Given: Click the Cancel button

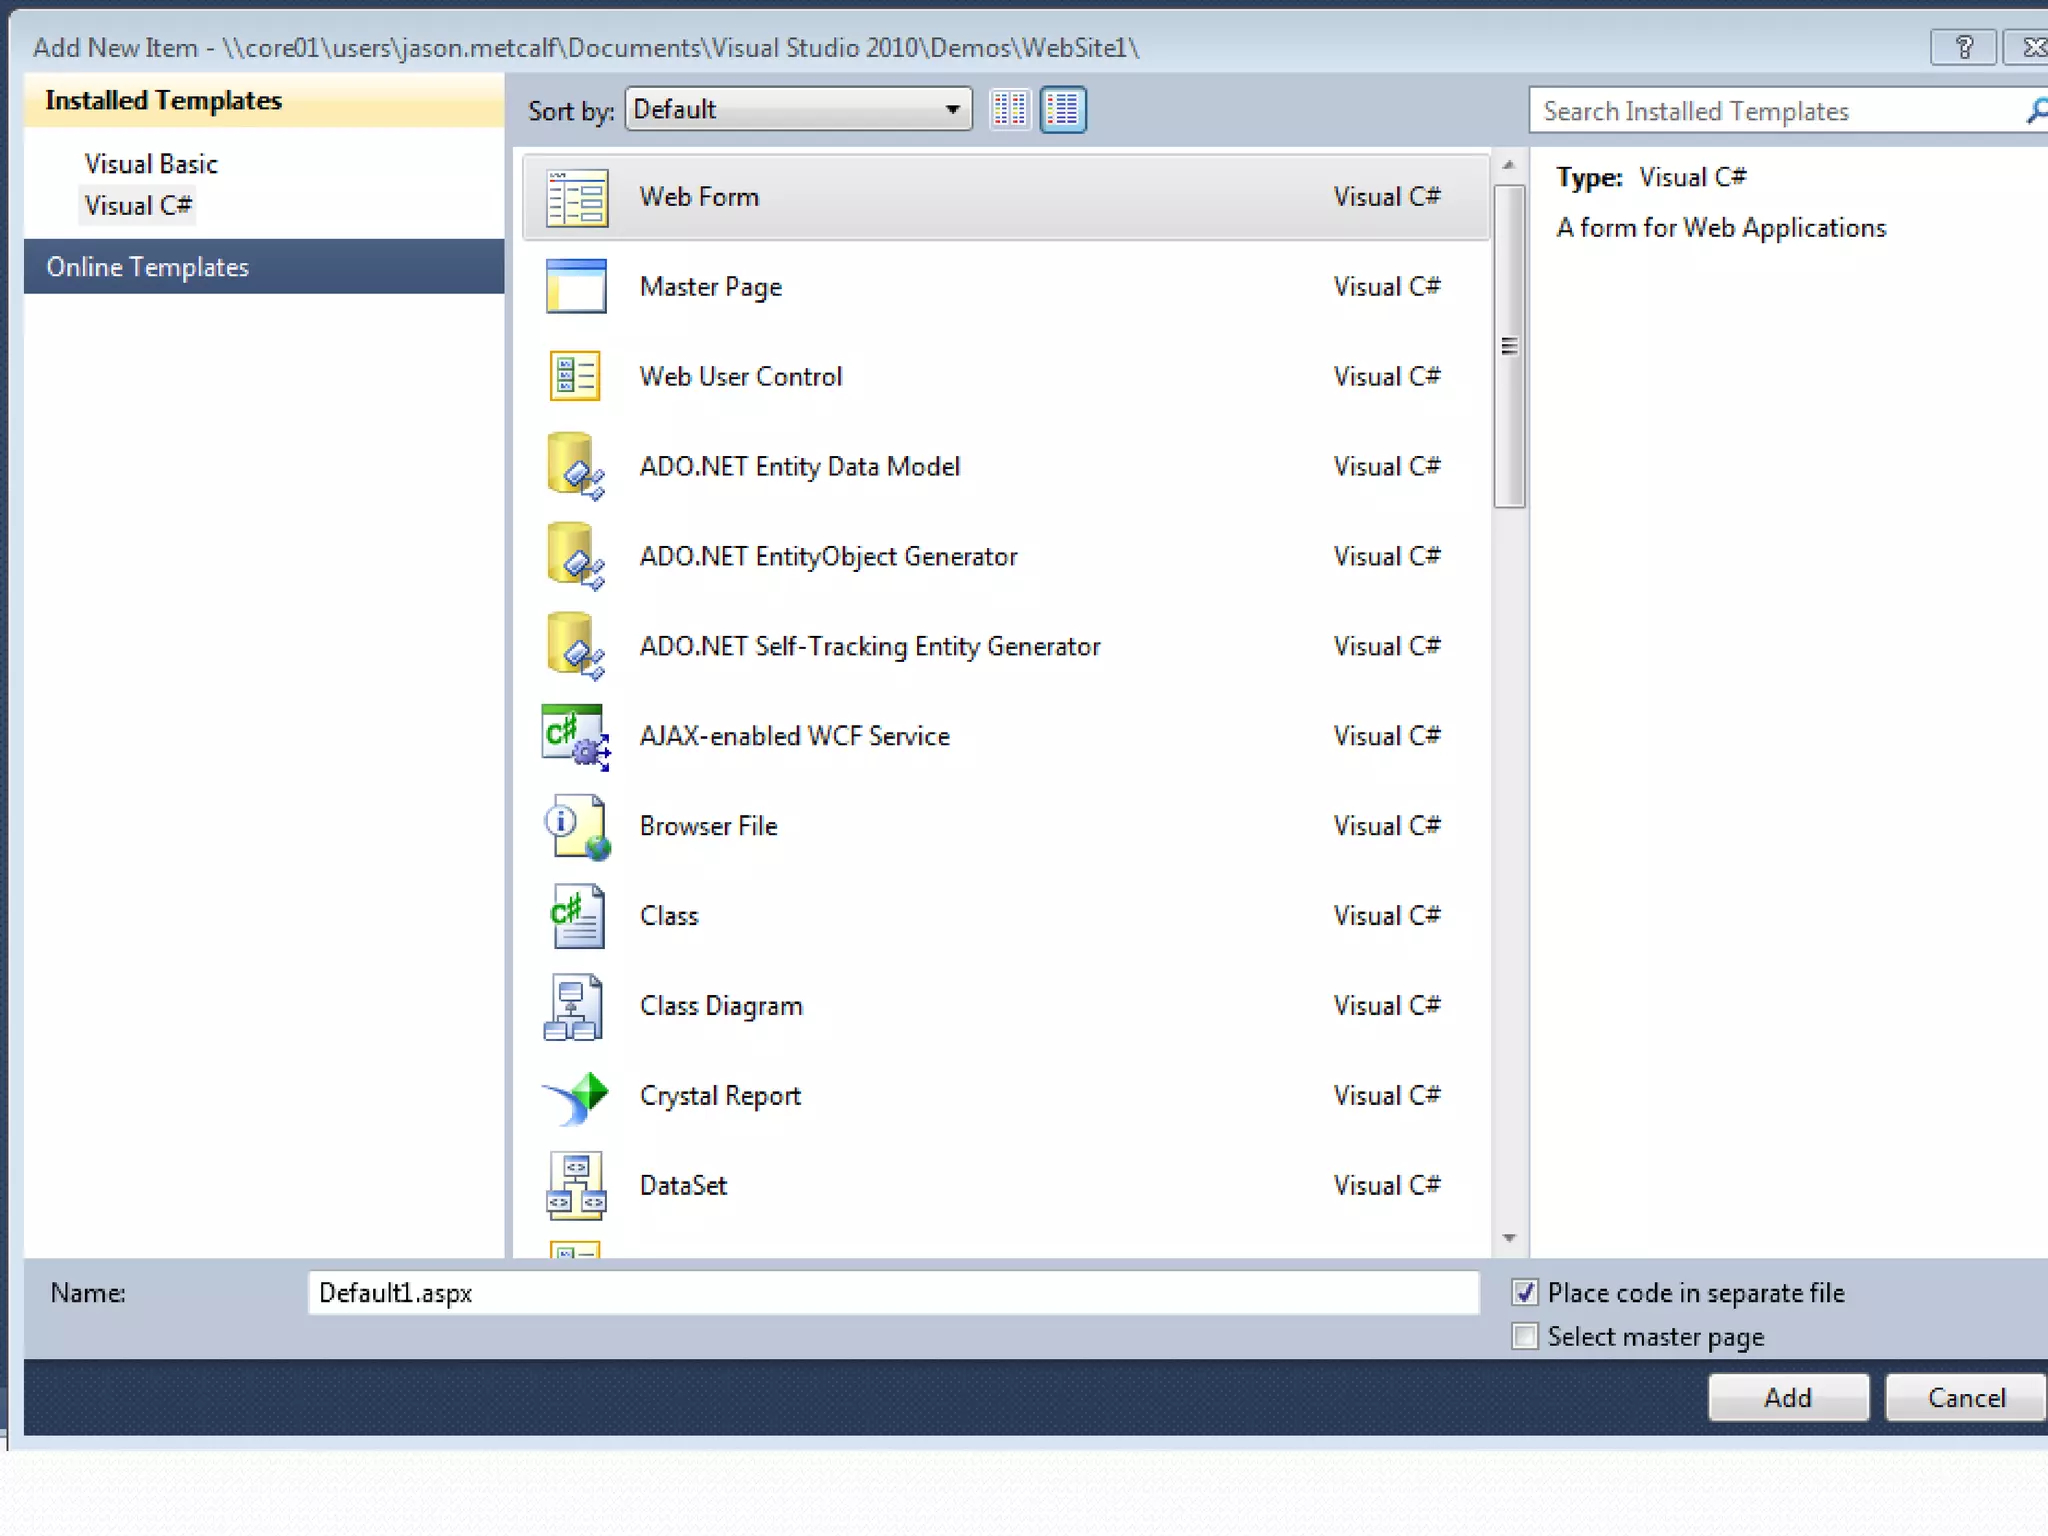Looking at the screenshot, I should tap(1966, 1397).
